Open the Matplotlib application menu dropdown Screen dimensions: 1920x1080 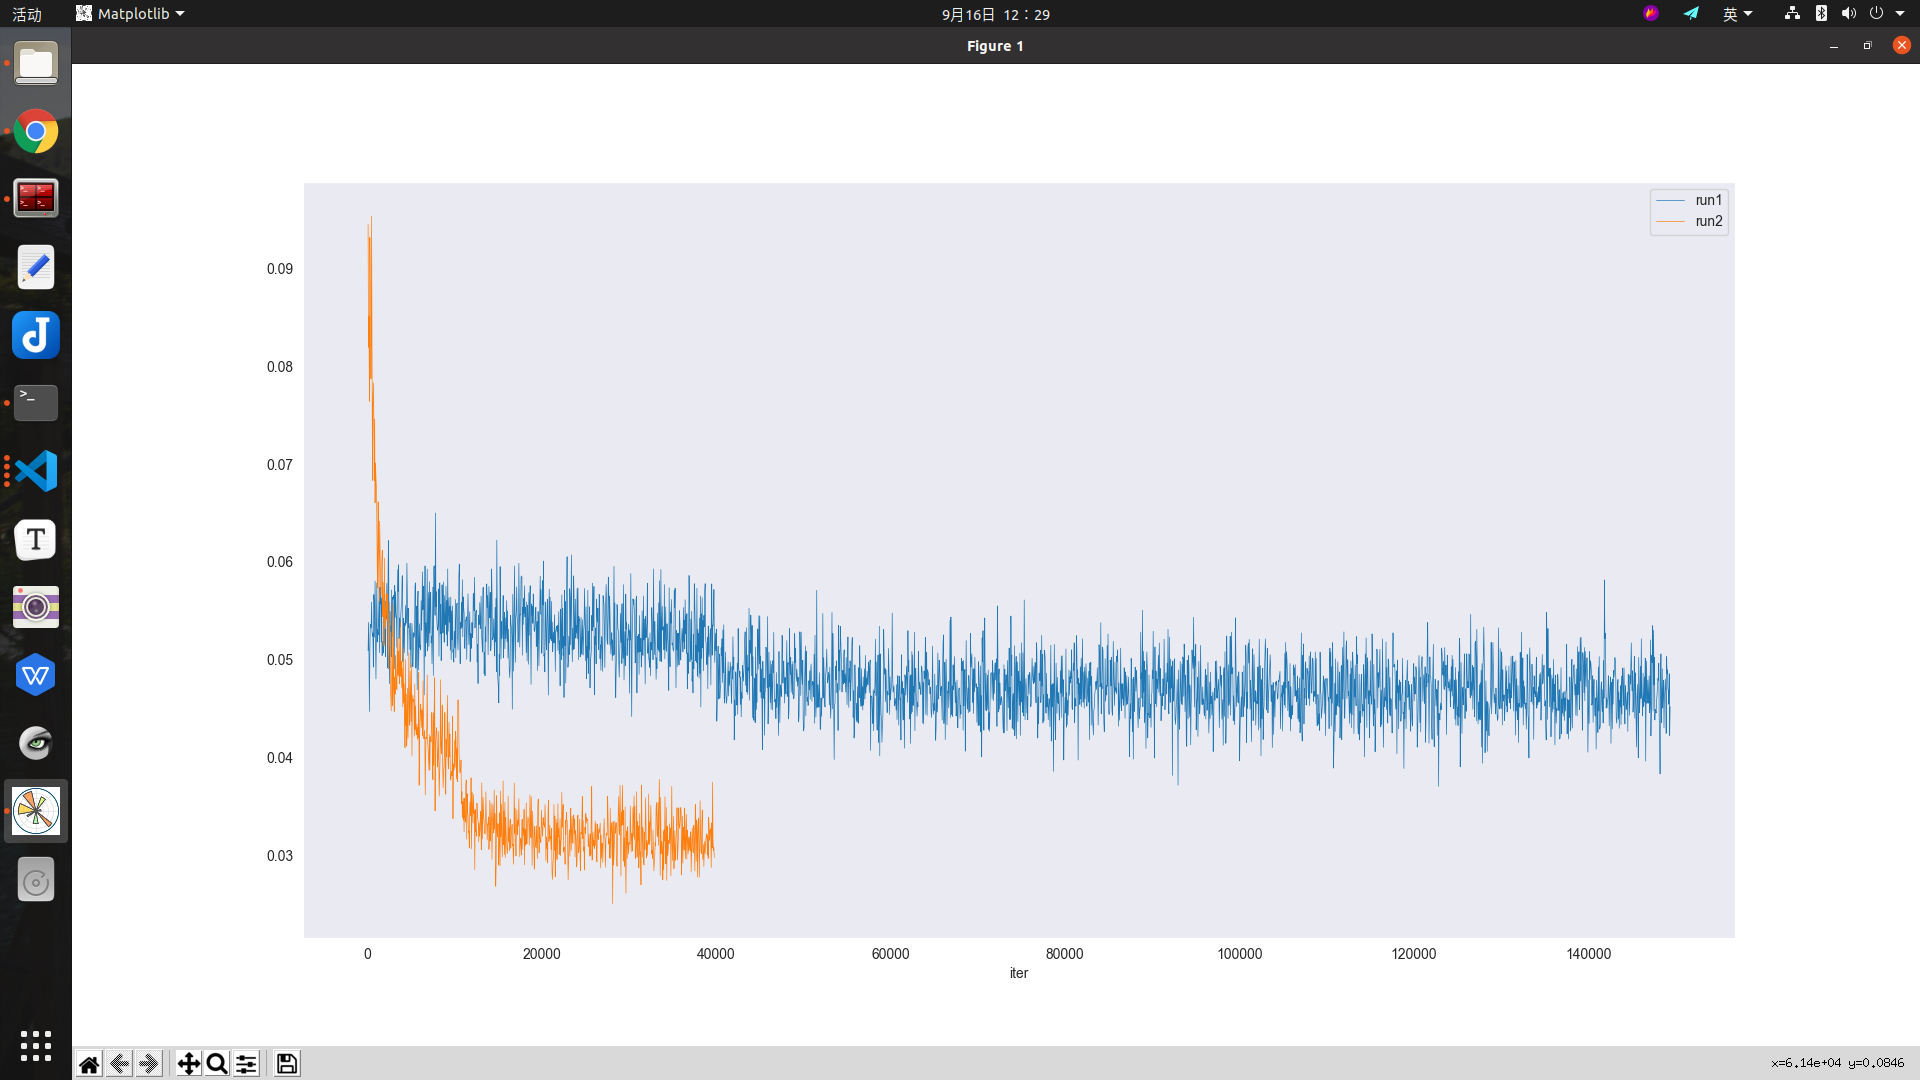coord(129,13)
